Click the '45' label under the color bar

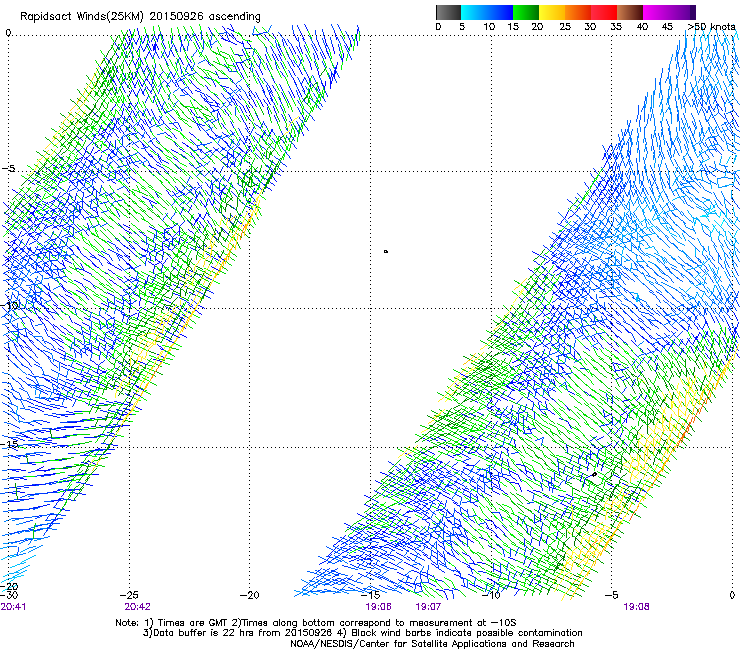[x=667, y=27]
